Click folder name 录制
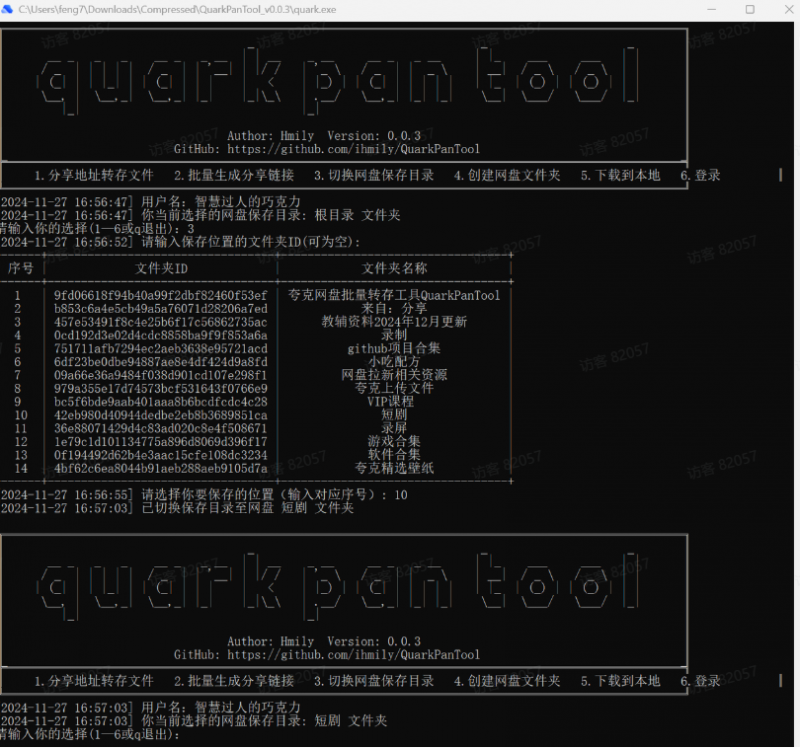 click(394, 335)
